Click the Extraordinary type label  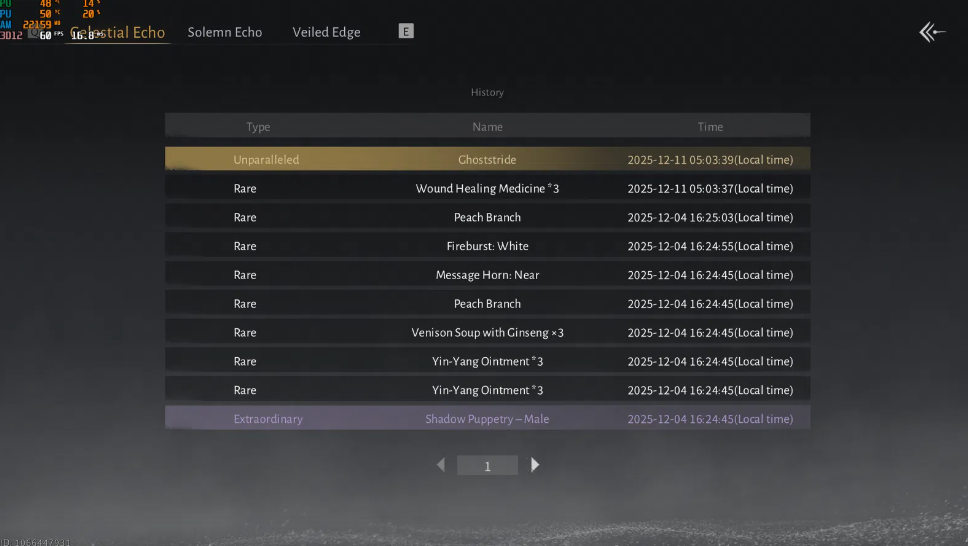tap(268, 419)
